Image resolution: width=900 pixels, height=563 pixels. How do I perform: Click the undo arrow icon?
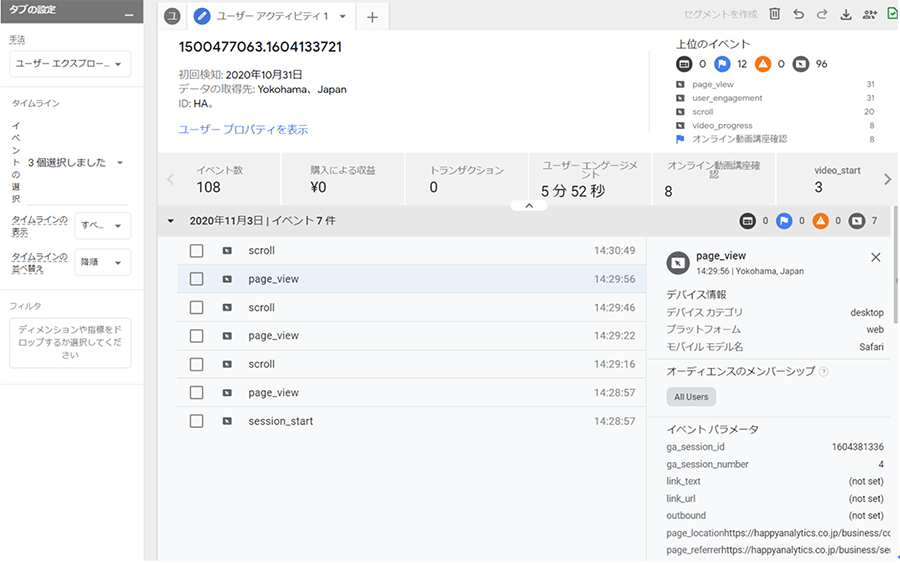[x=798, y=15]
